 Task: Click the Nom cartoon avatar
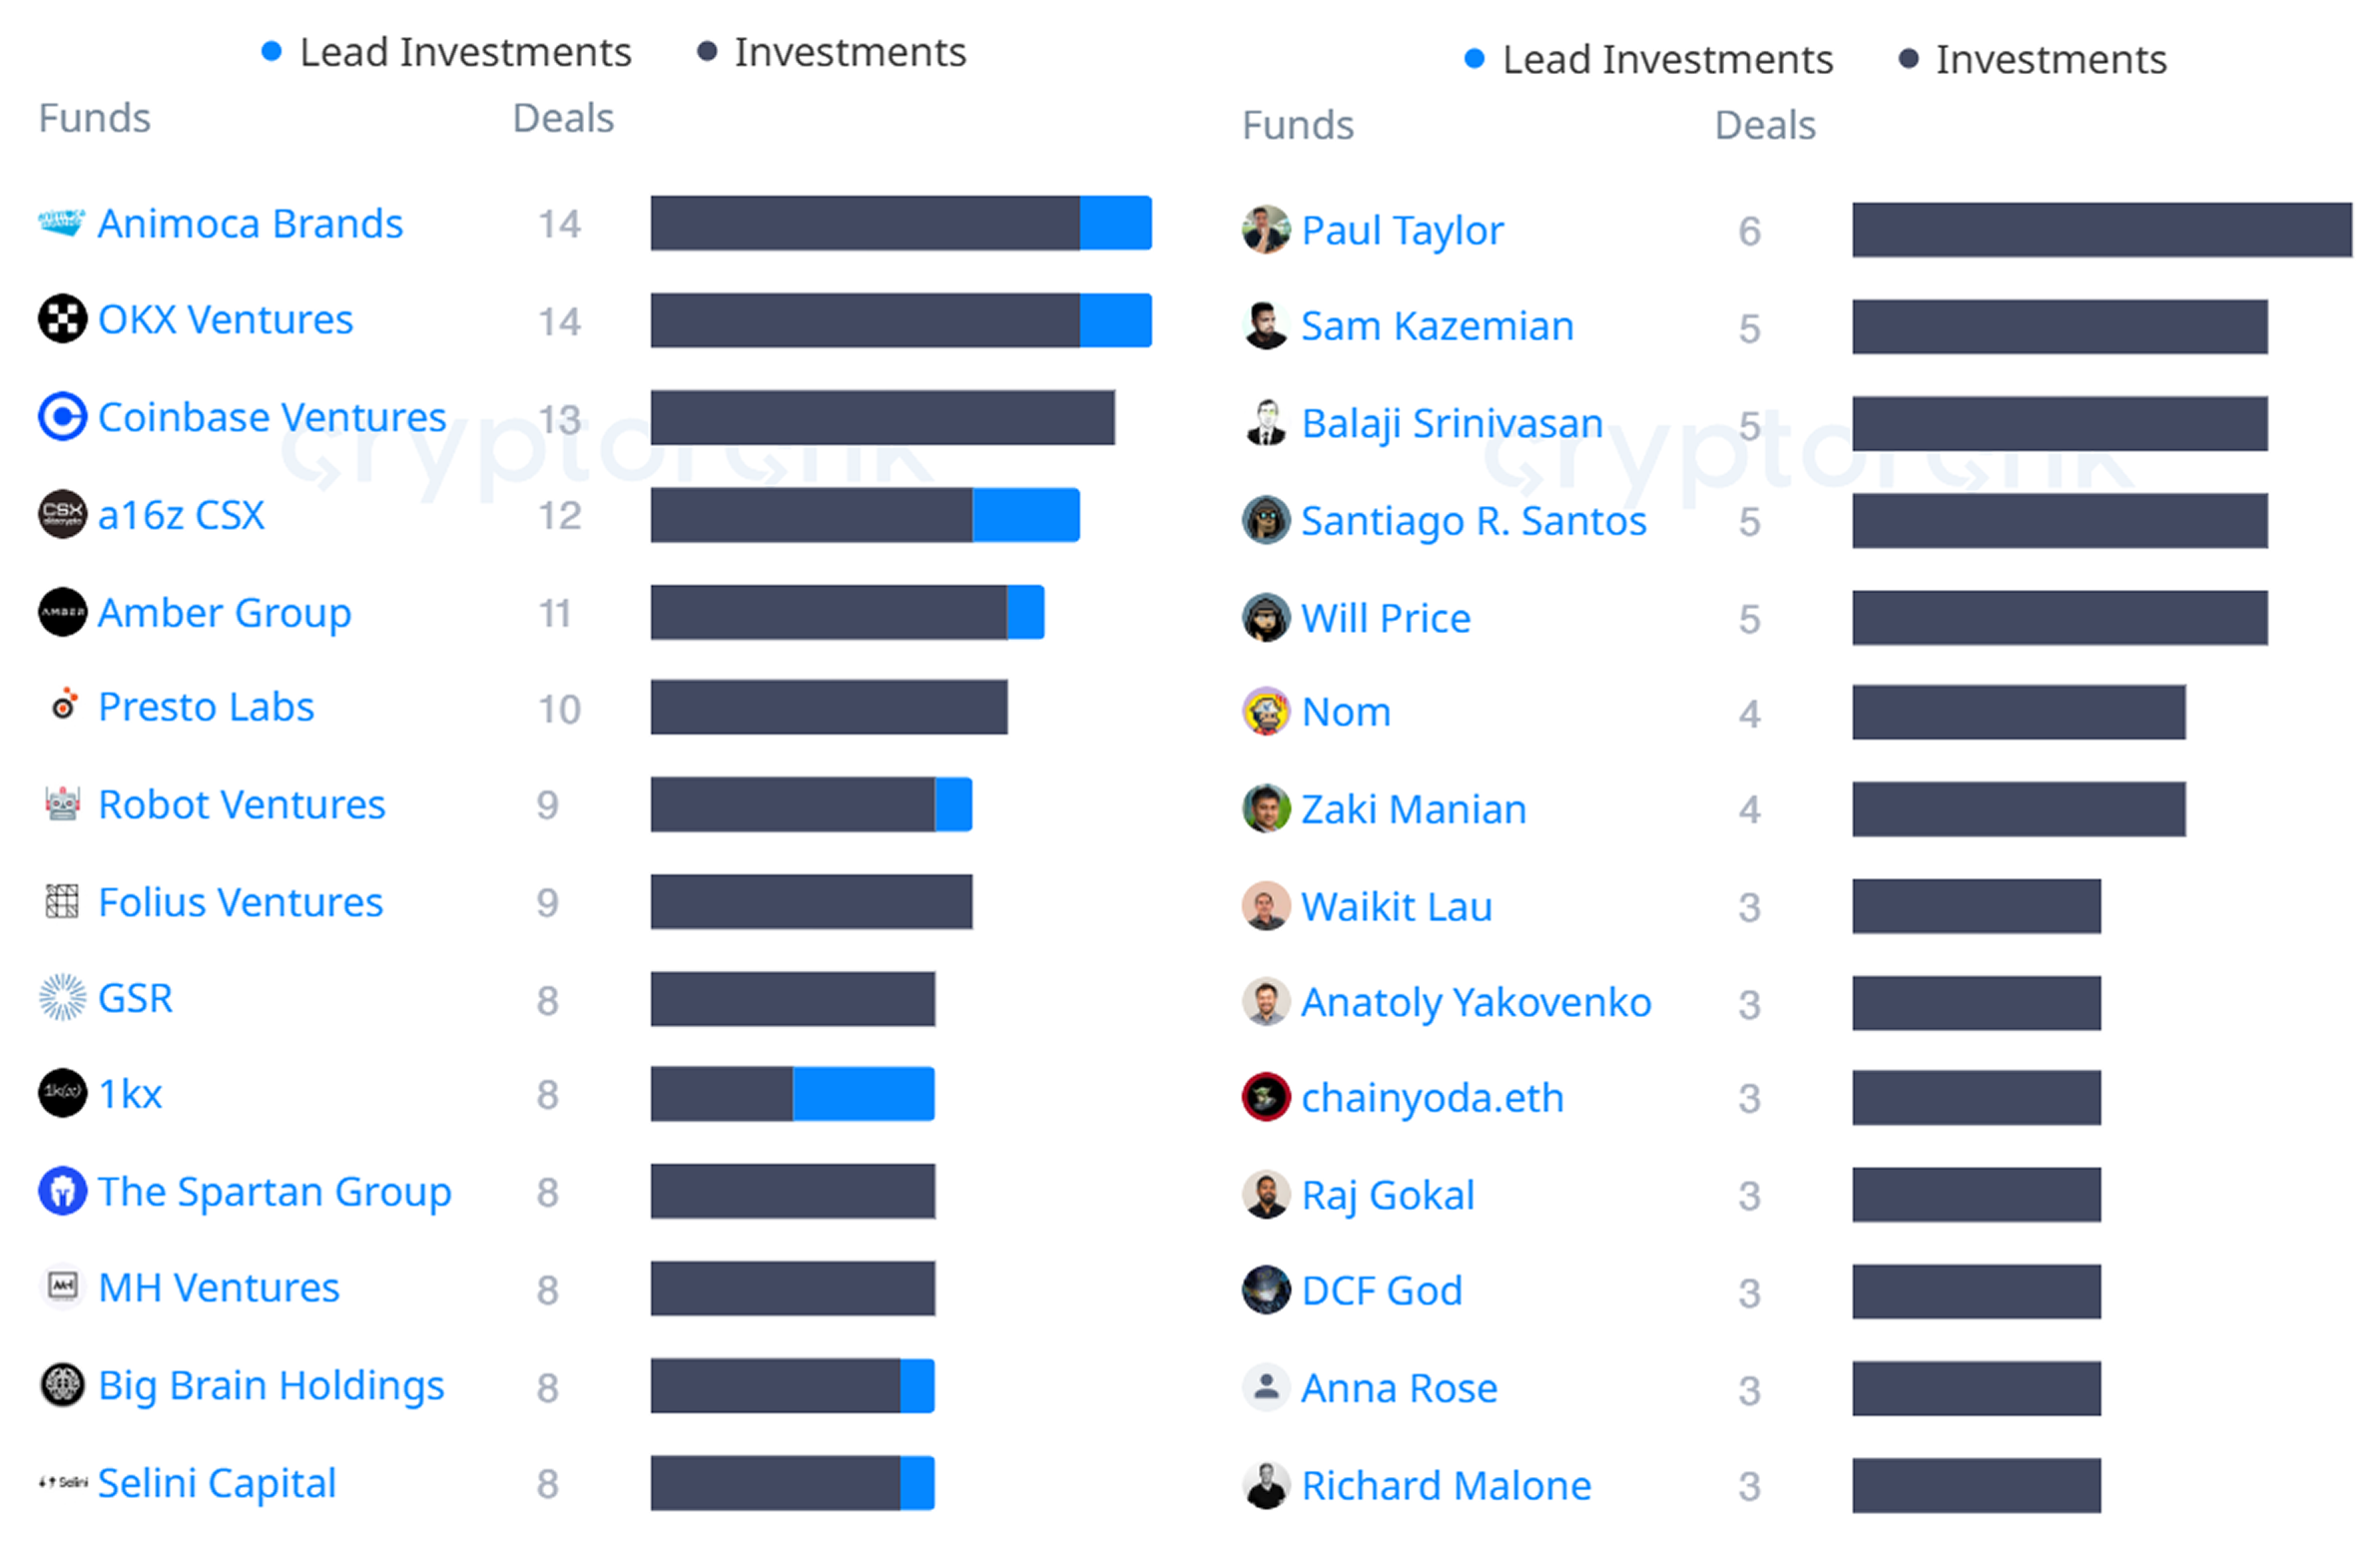click(x=1266, y=712)
